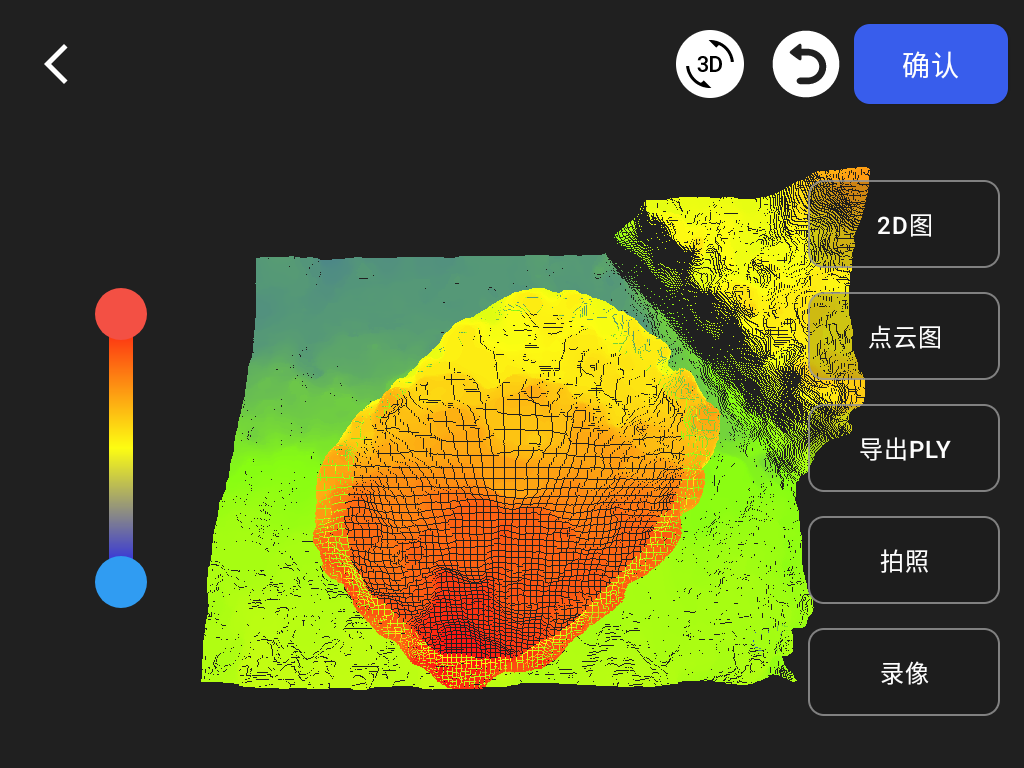Click the blue lower handle of color scale
1024x768 pixels.
tap(121, 582)
